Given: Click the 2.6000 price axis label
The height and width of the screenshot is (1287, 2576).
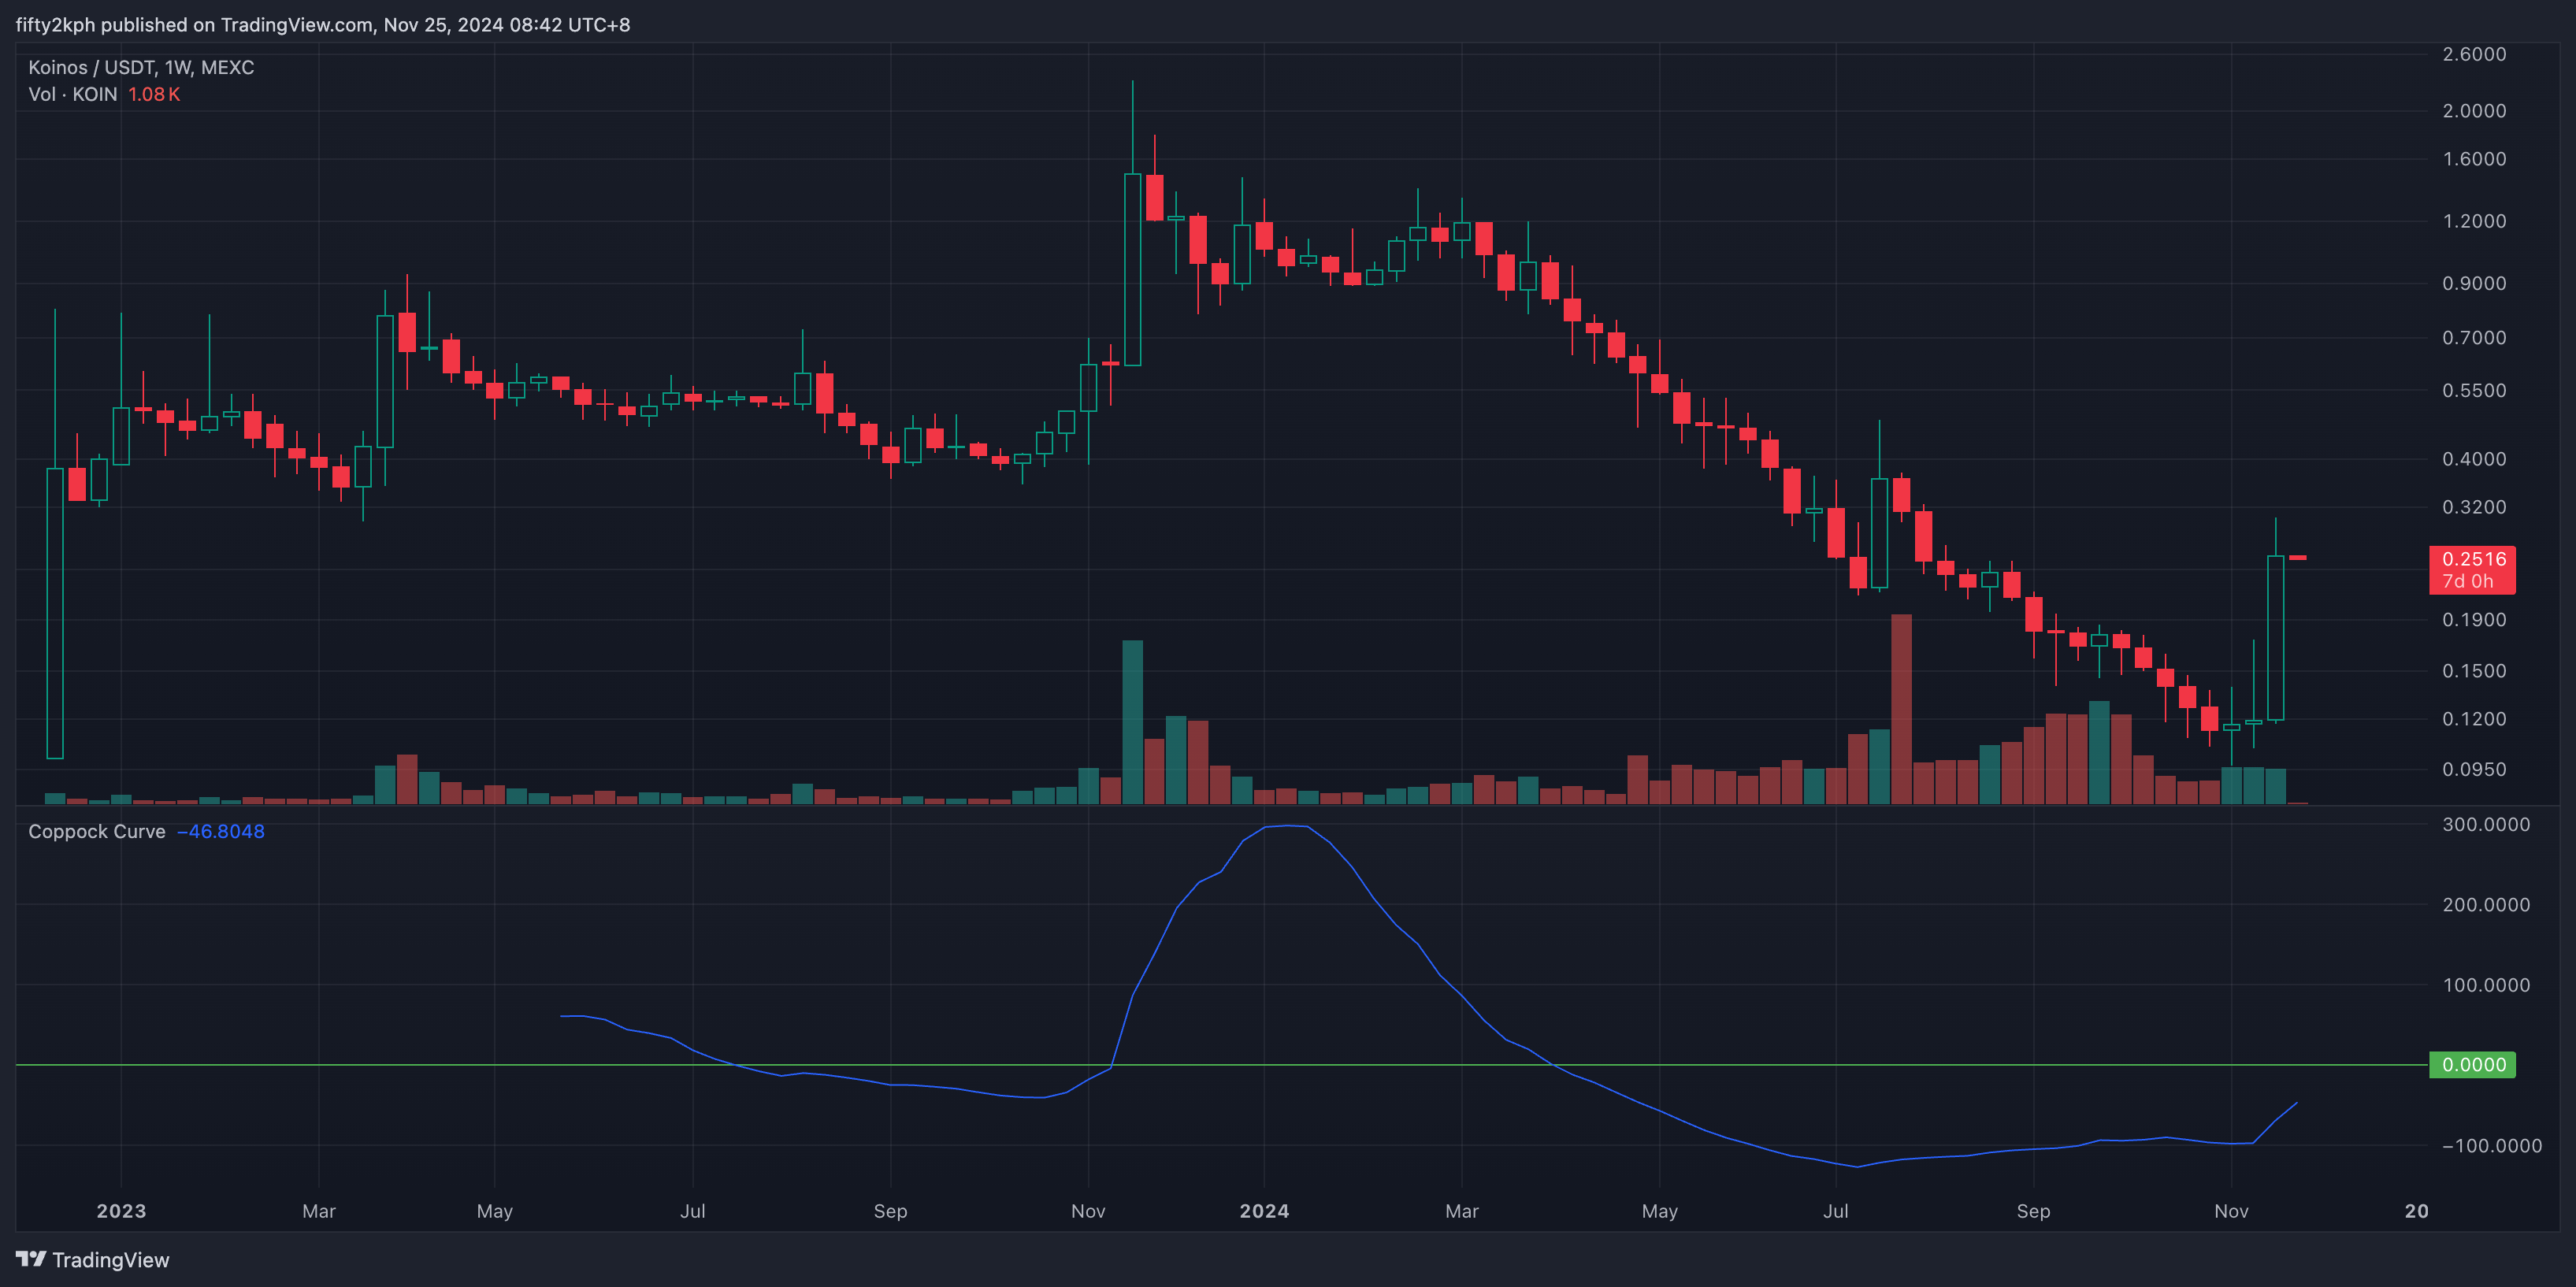Looking at the screenshot, I should [2474, 54].
